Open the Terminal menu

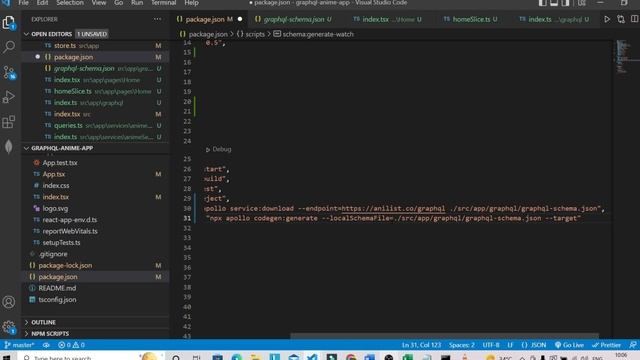[164, 3]
